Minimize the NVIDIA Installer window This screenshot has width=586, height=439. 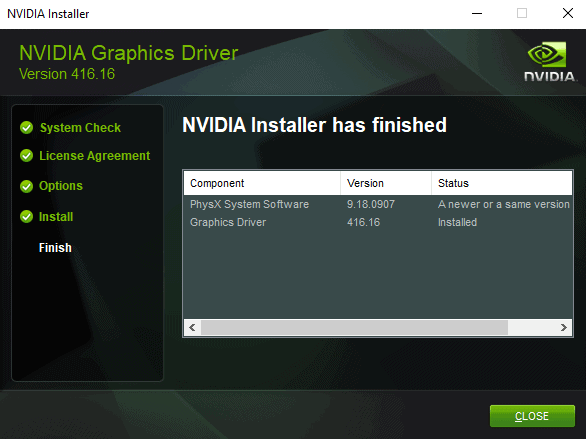tap(477, 14)
